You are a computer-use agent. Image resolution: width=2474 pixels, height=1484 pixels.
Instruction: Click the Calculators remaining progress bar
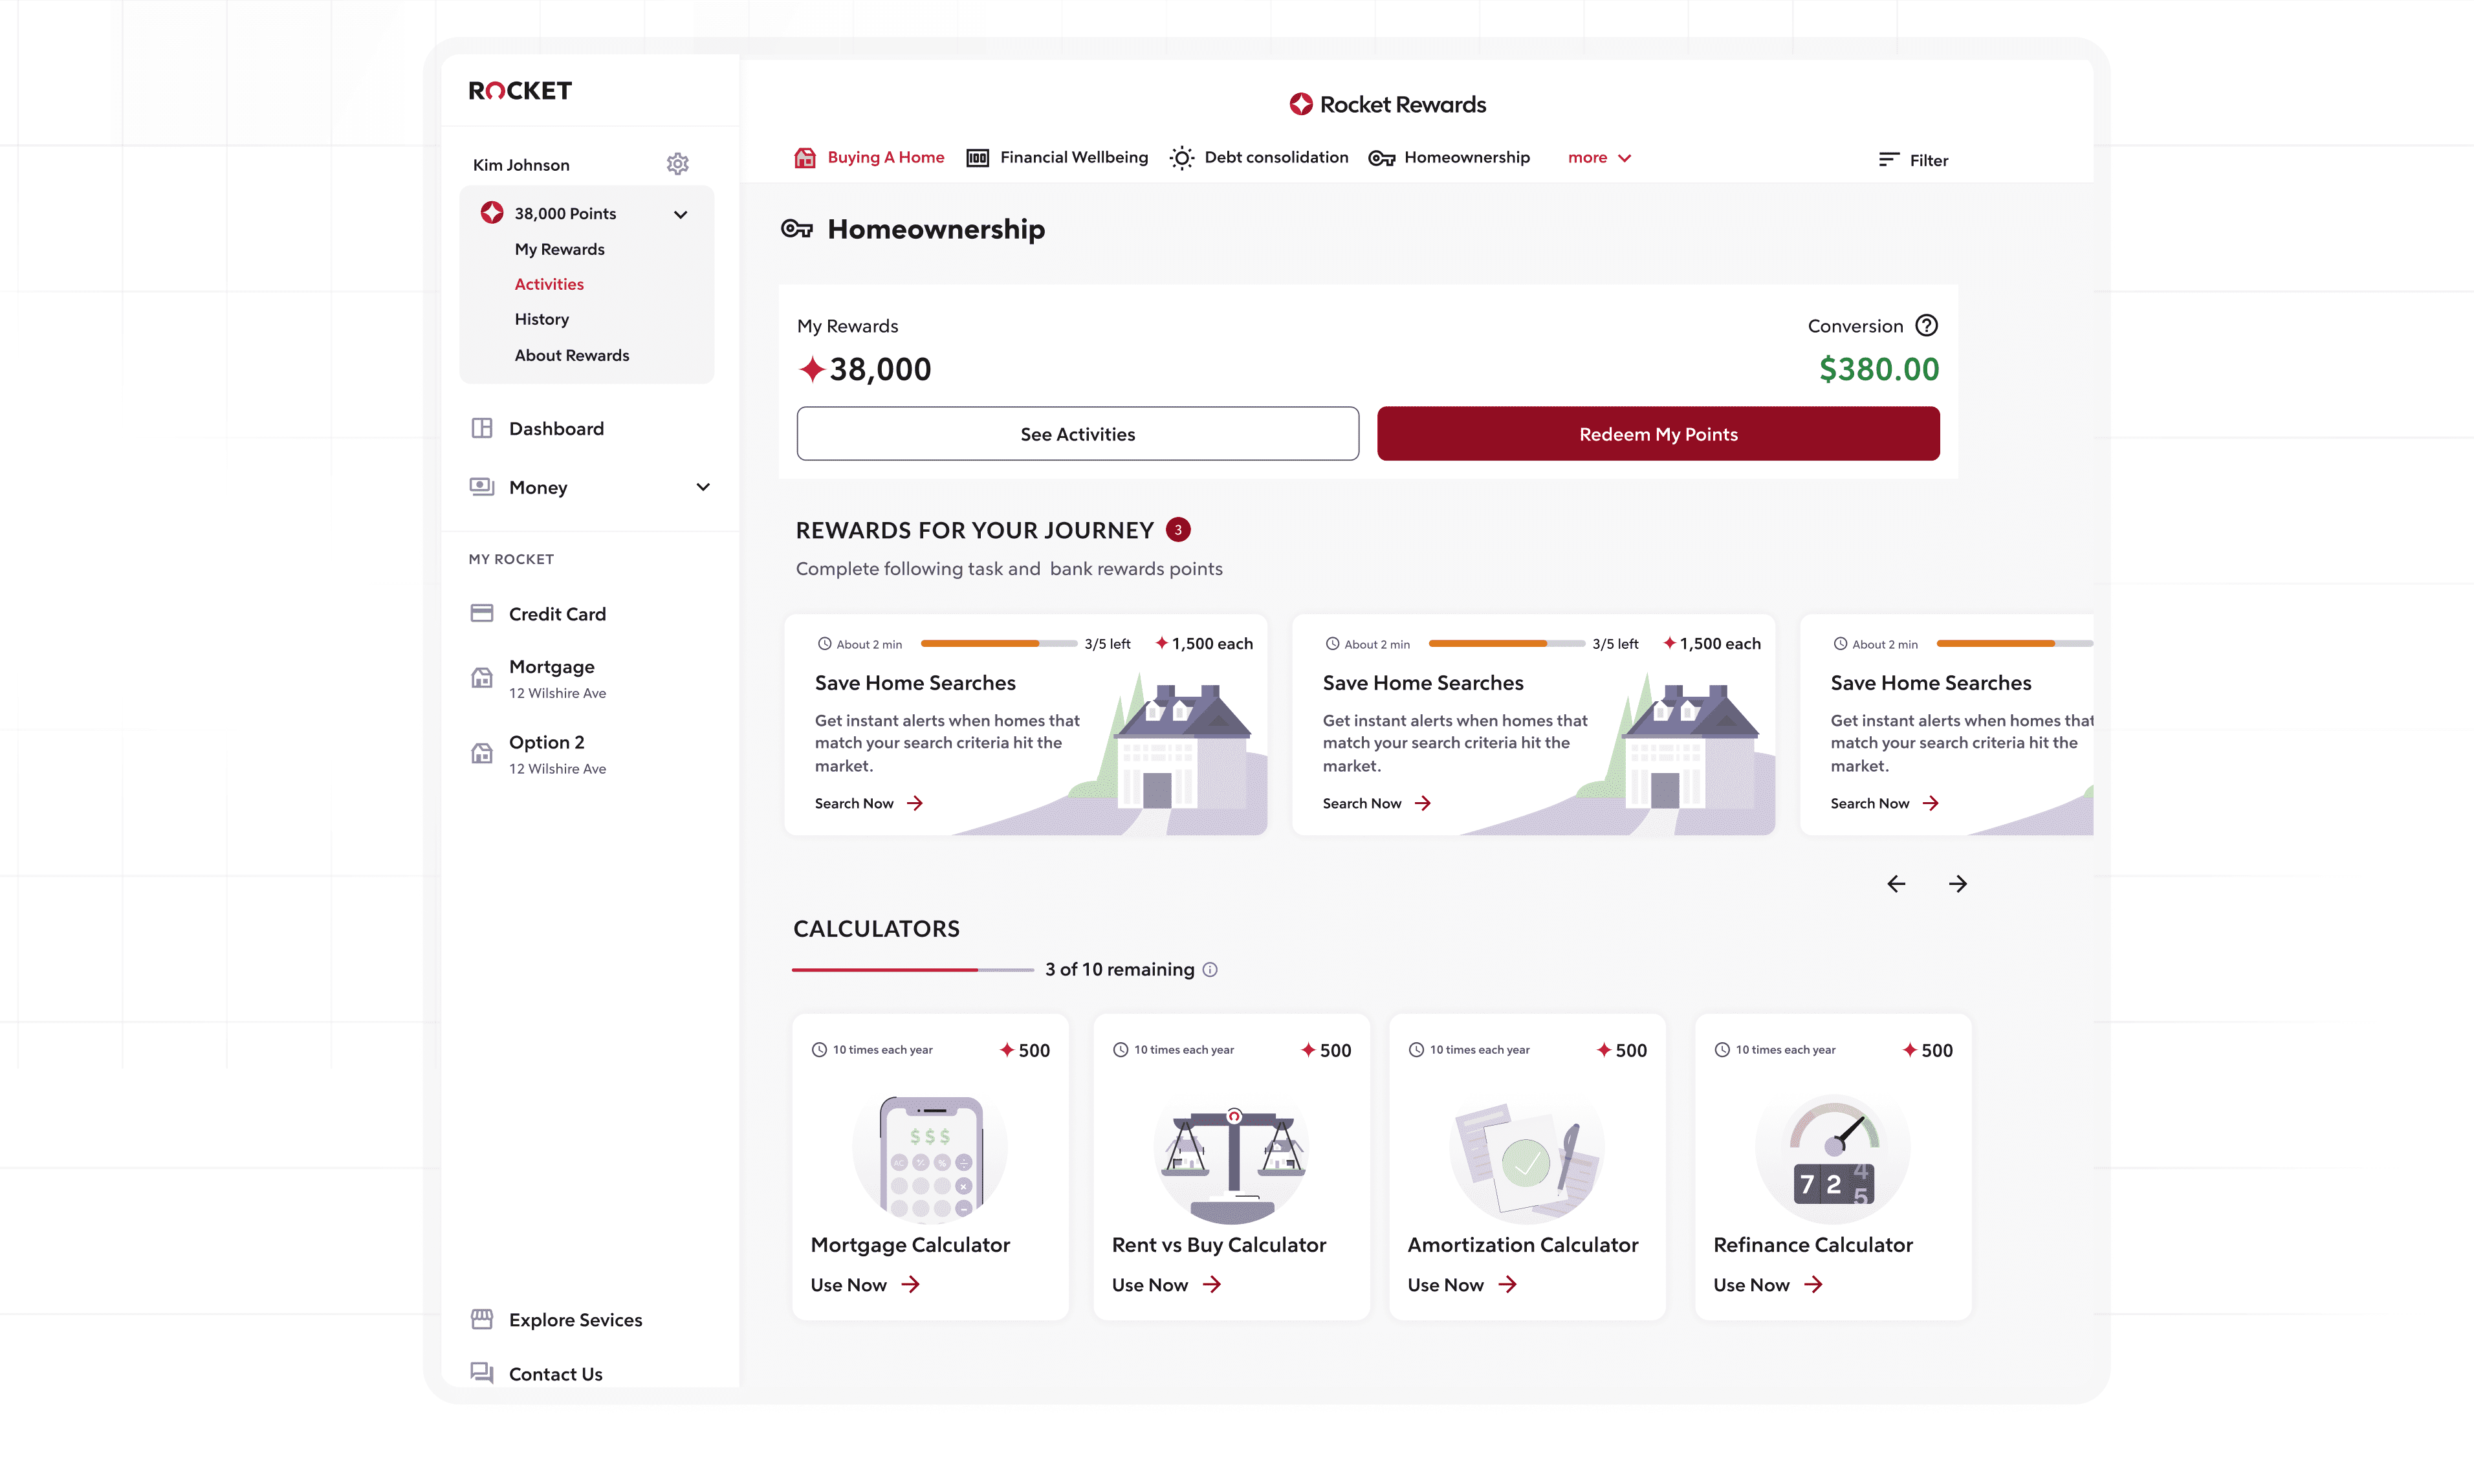(913, 970)
